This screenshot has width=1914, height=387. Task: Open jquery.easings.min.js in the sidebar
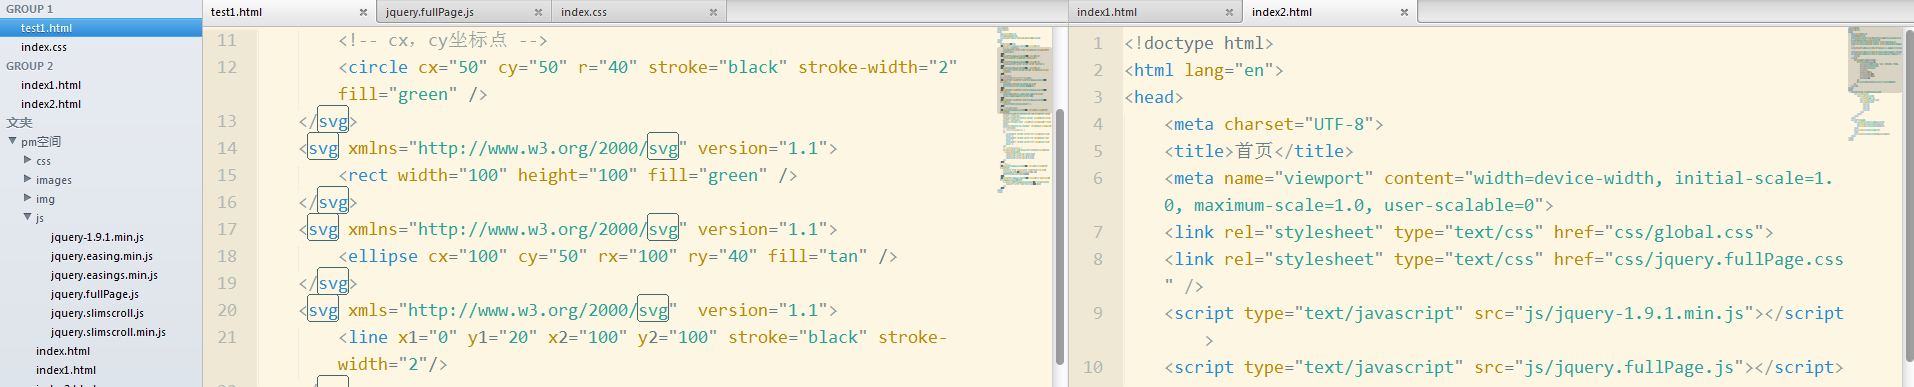[x=104, y=275]
